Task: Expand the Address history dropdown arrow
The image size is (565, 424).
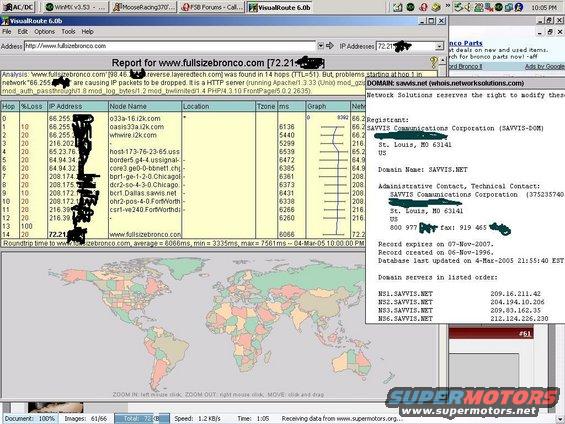Action: (320, 46)
